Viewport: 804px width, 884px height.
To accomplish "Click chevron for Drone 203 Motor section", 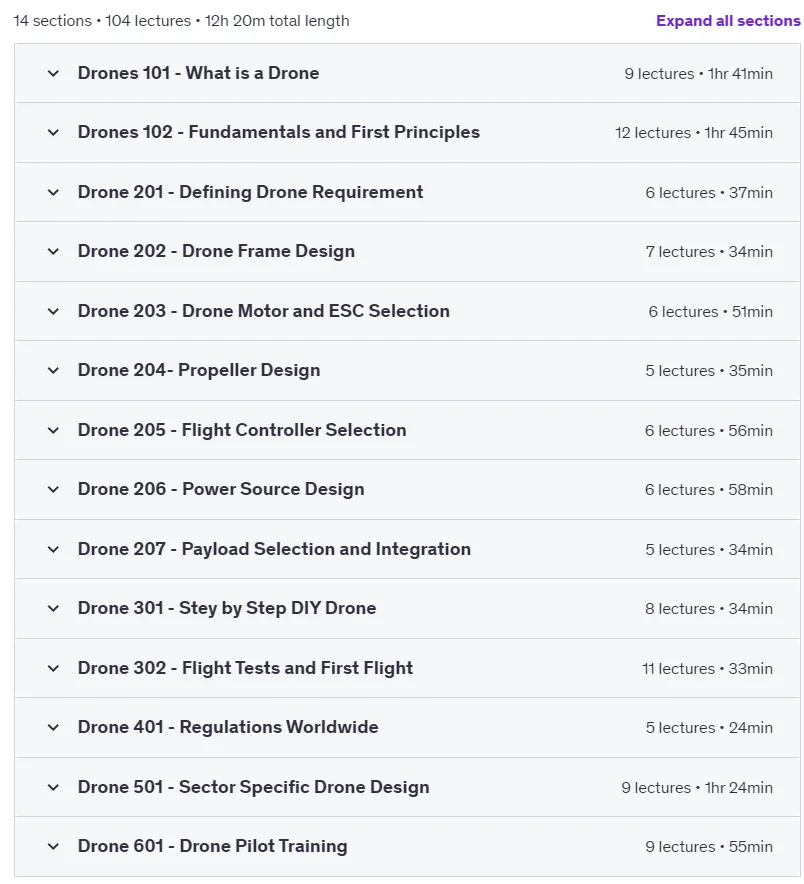I will 53,311.
